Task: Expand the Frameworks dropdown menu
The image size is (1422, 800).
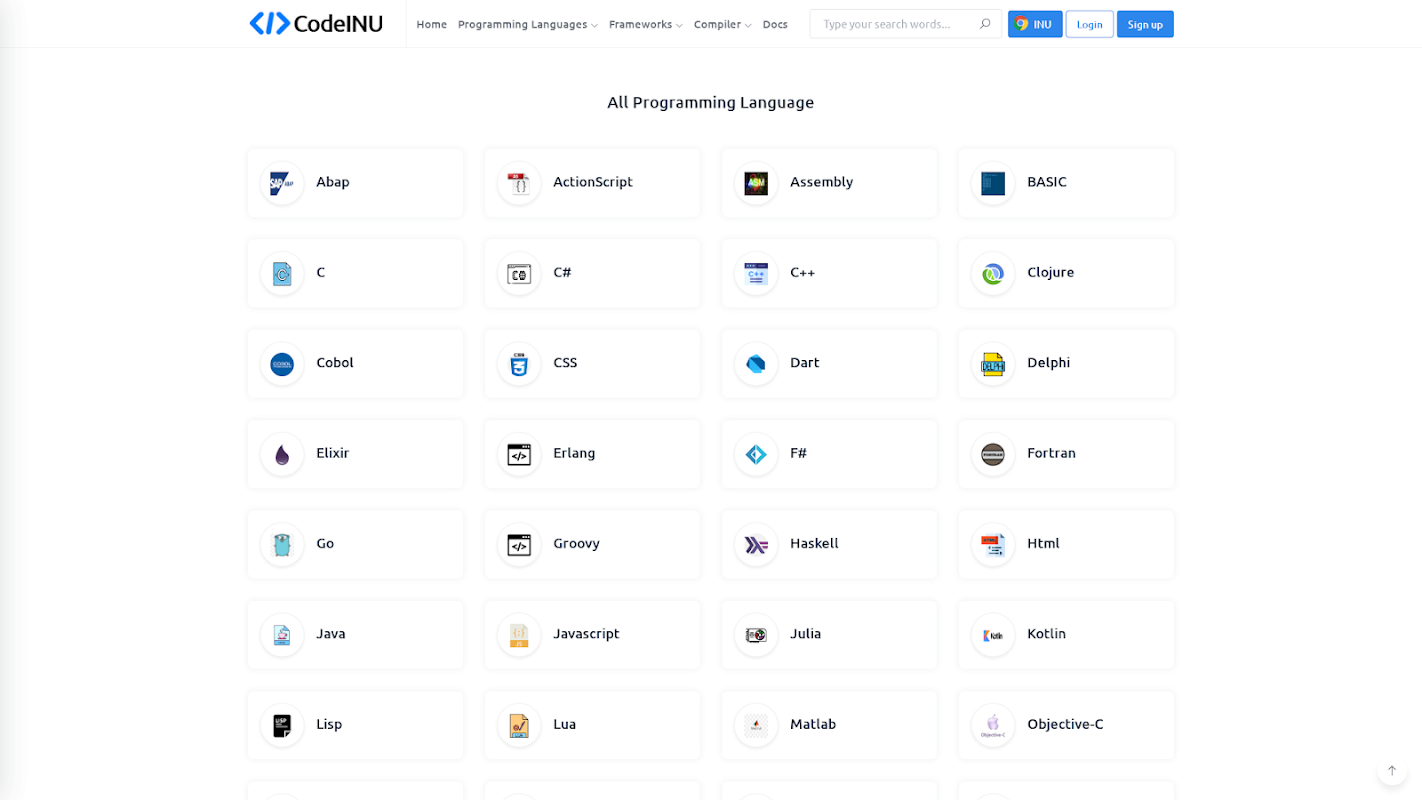Action: click(646, 24)
